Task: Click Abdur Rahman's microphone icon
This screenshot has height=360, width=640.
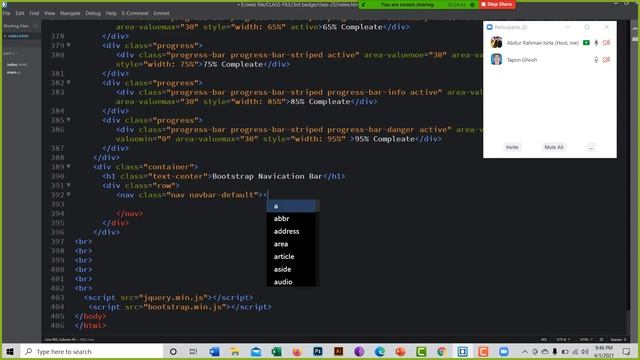Action: pyautogui.click(x=596, y=43)
